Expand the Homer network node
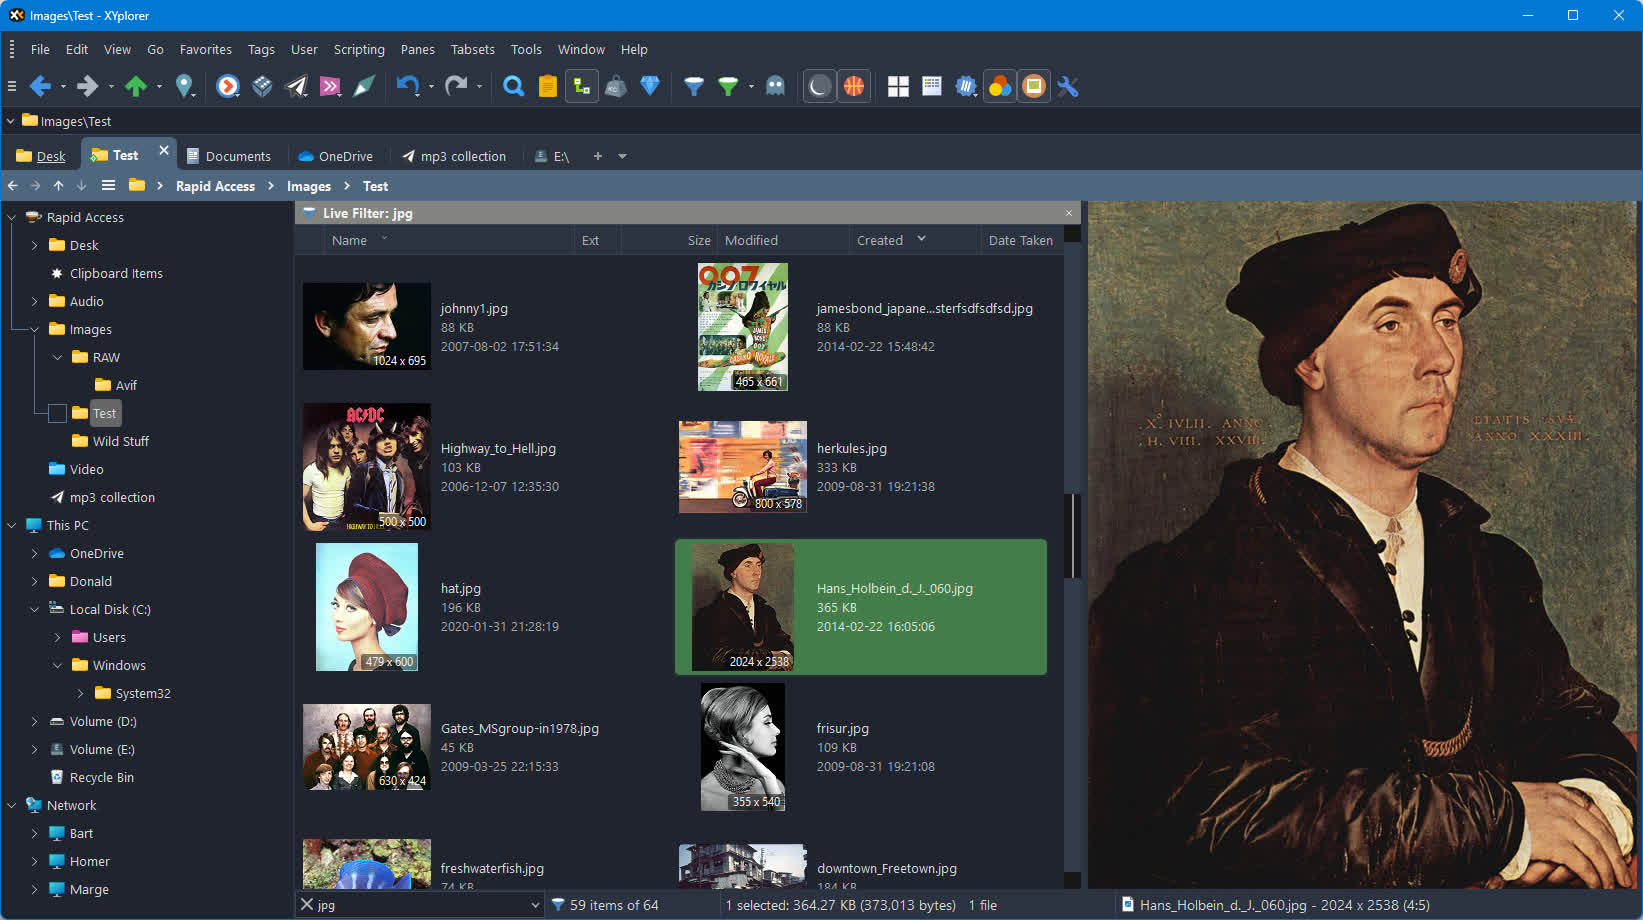Image resolution: width=1643 pixels, height=920 pixels. [x=34, y=861]
